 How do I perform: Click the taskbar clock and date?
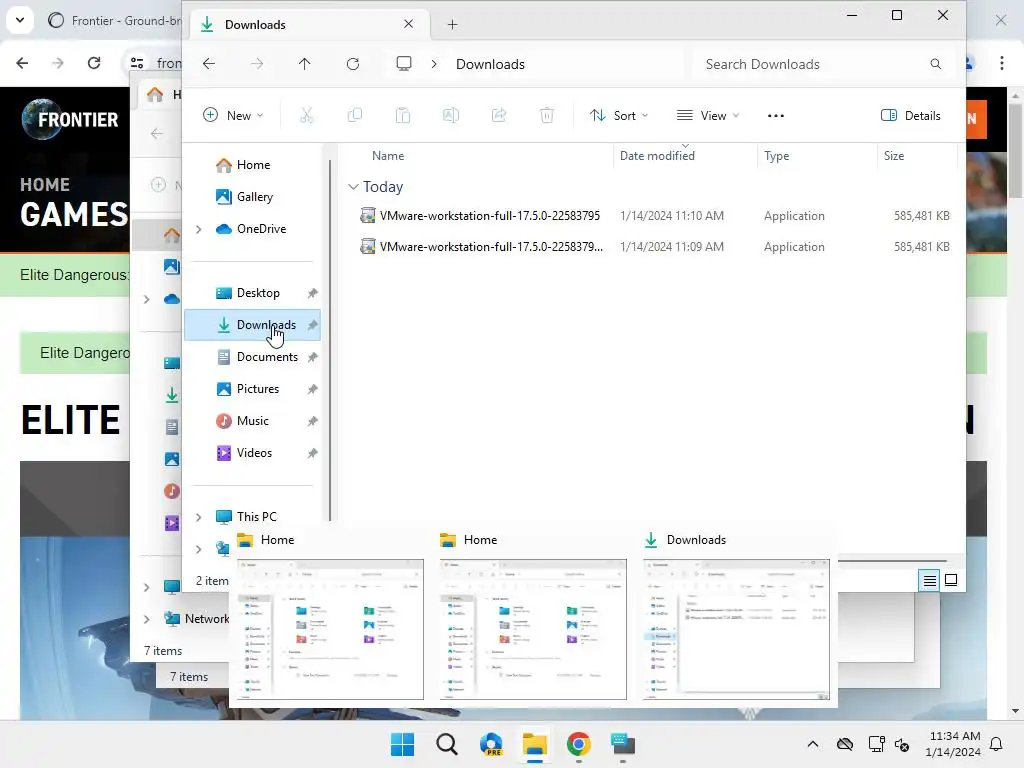point(953,744)
